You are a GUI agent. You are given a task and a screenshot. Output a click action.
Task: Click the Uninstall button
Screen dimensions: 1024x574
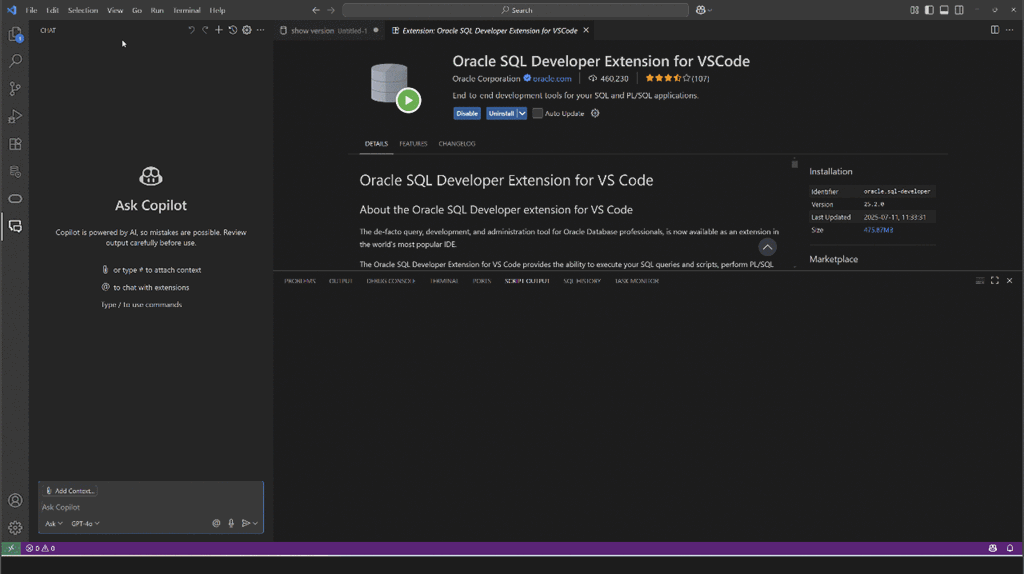click(502, 113)
